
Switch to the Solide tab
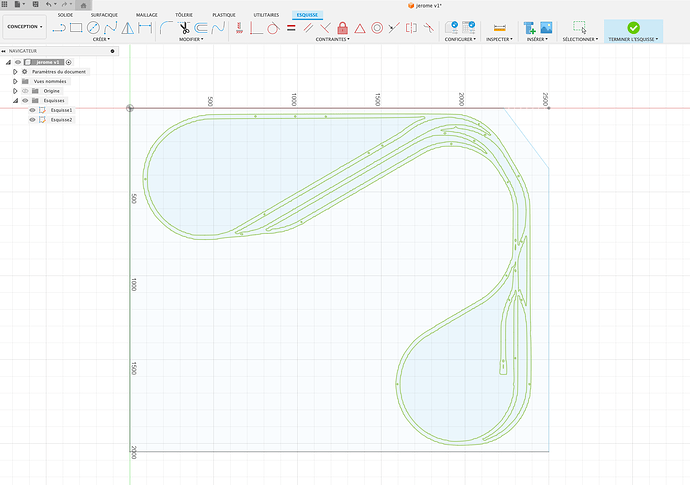(x=65, y=16)
